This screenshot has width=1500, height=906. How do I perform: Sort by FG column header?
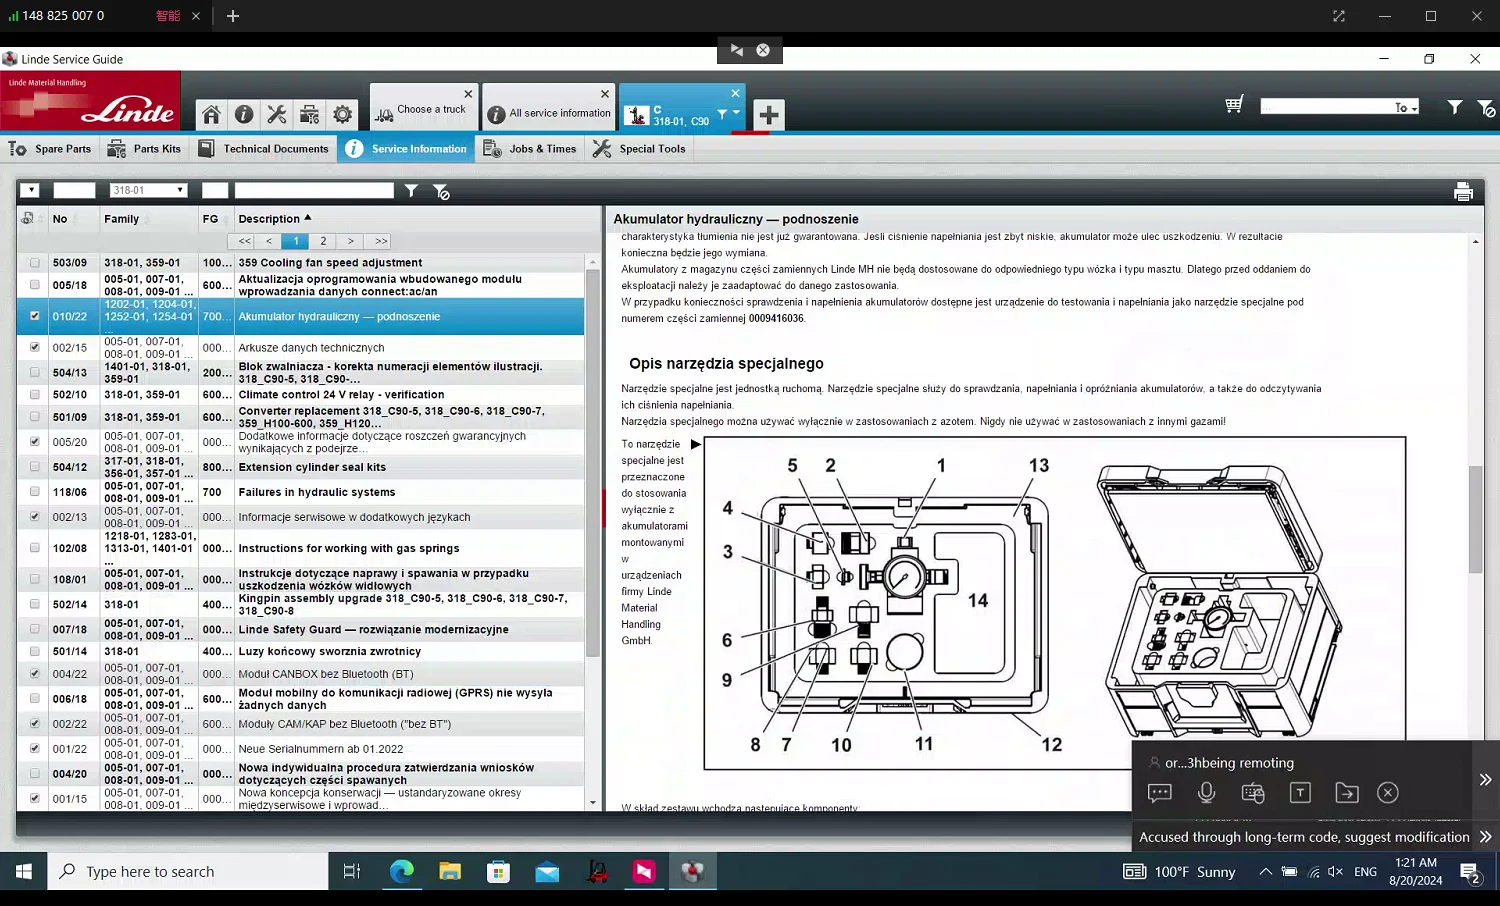point(210,219)
